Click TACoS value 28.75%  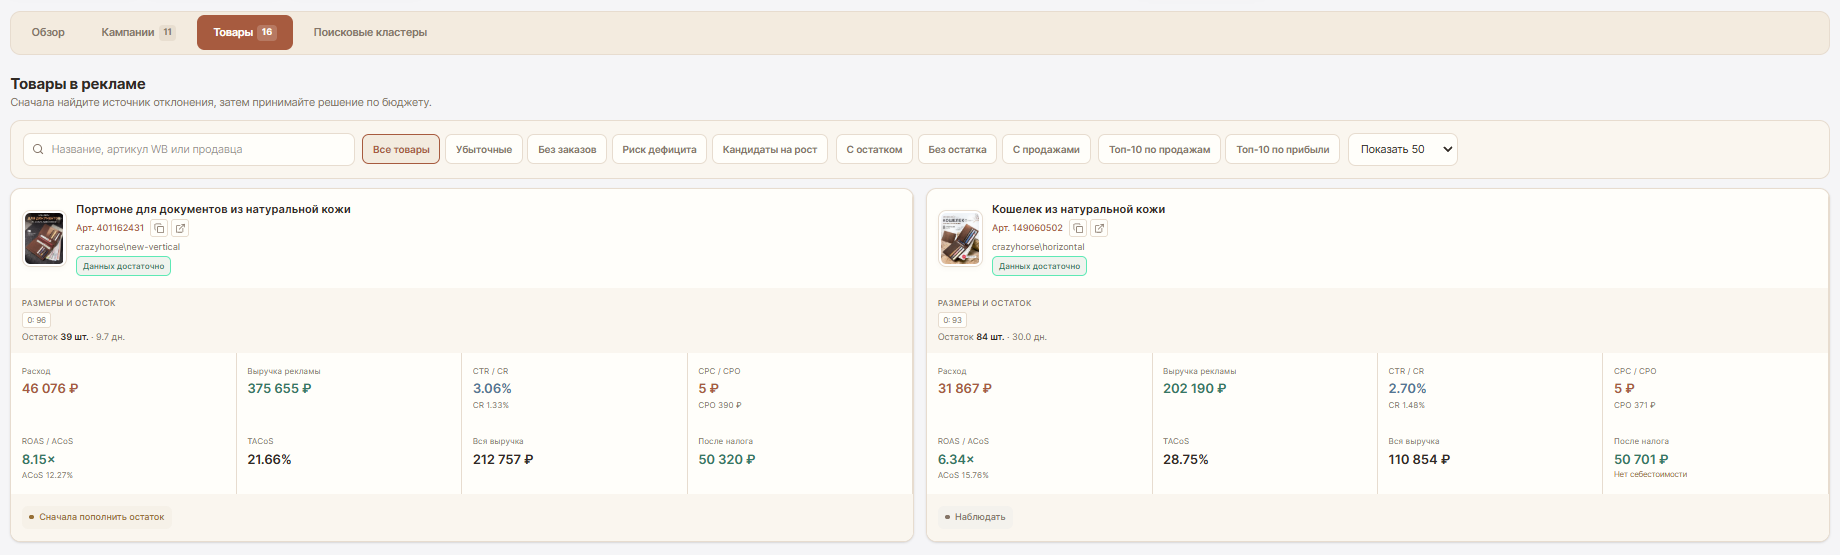tap(1186, 459)
